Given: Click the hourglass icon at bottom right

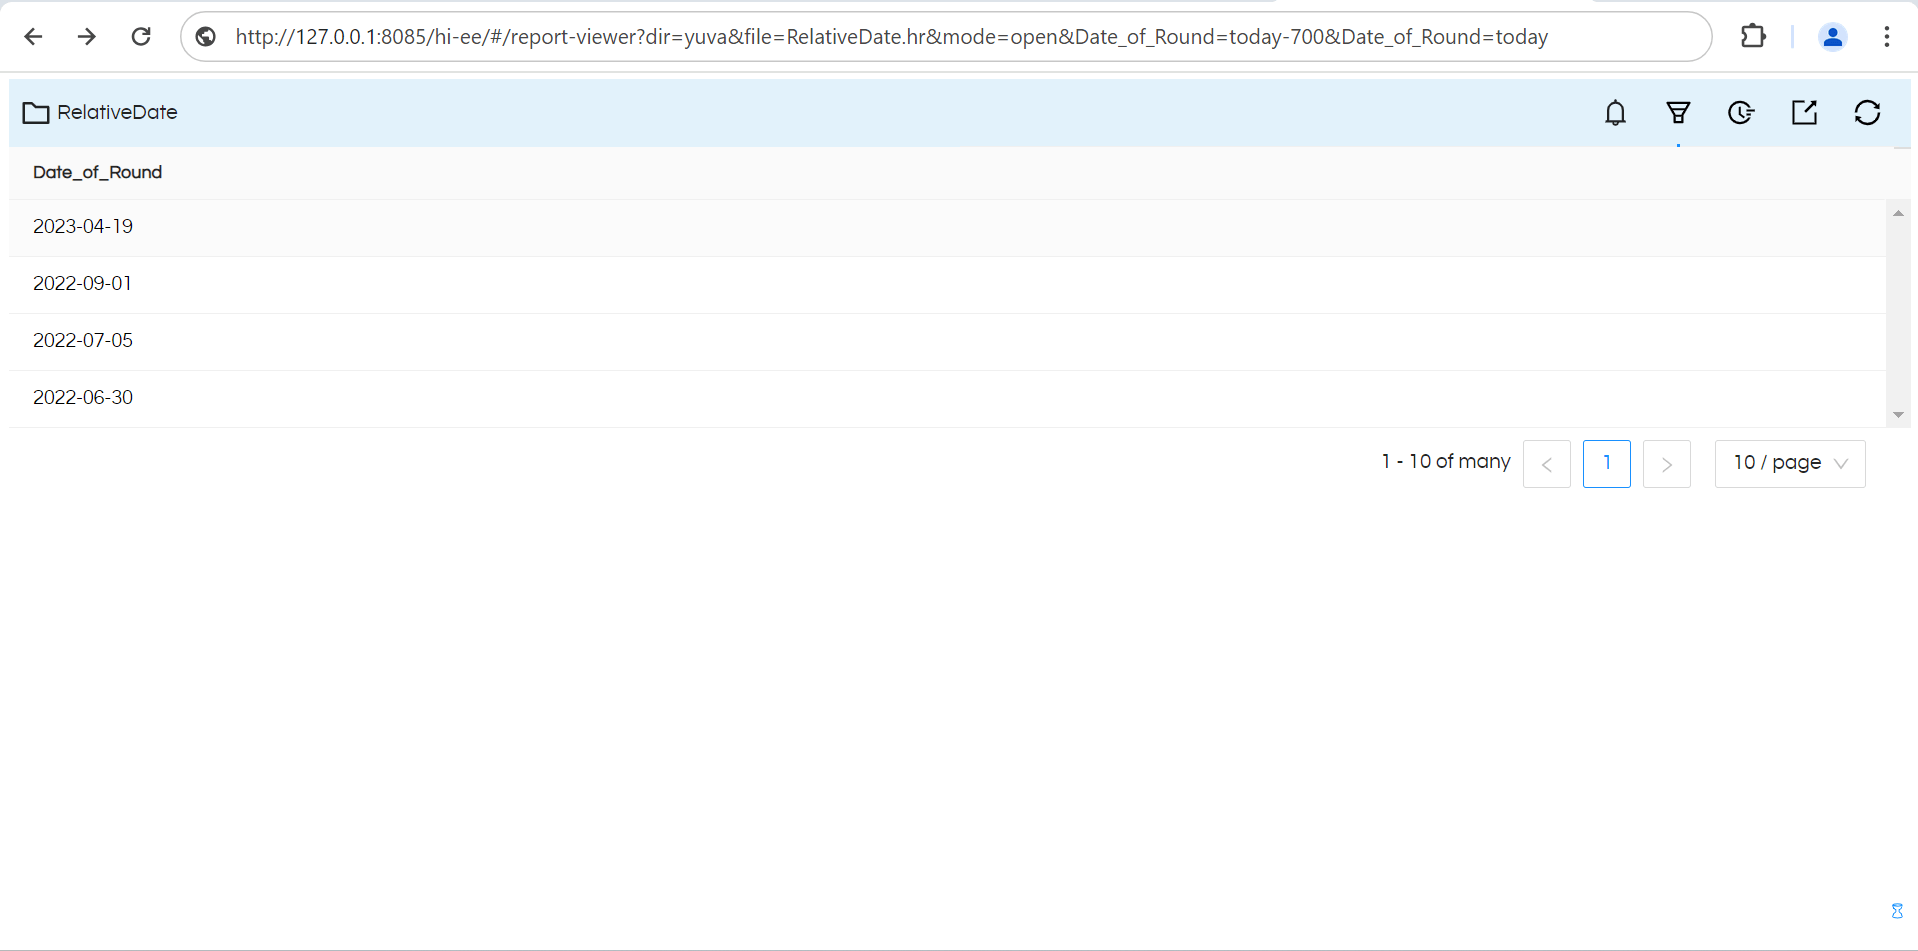Looking at the screenshot, I should (1897, 911).
